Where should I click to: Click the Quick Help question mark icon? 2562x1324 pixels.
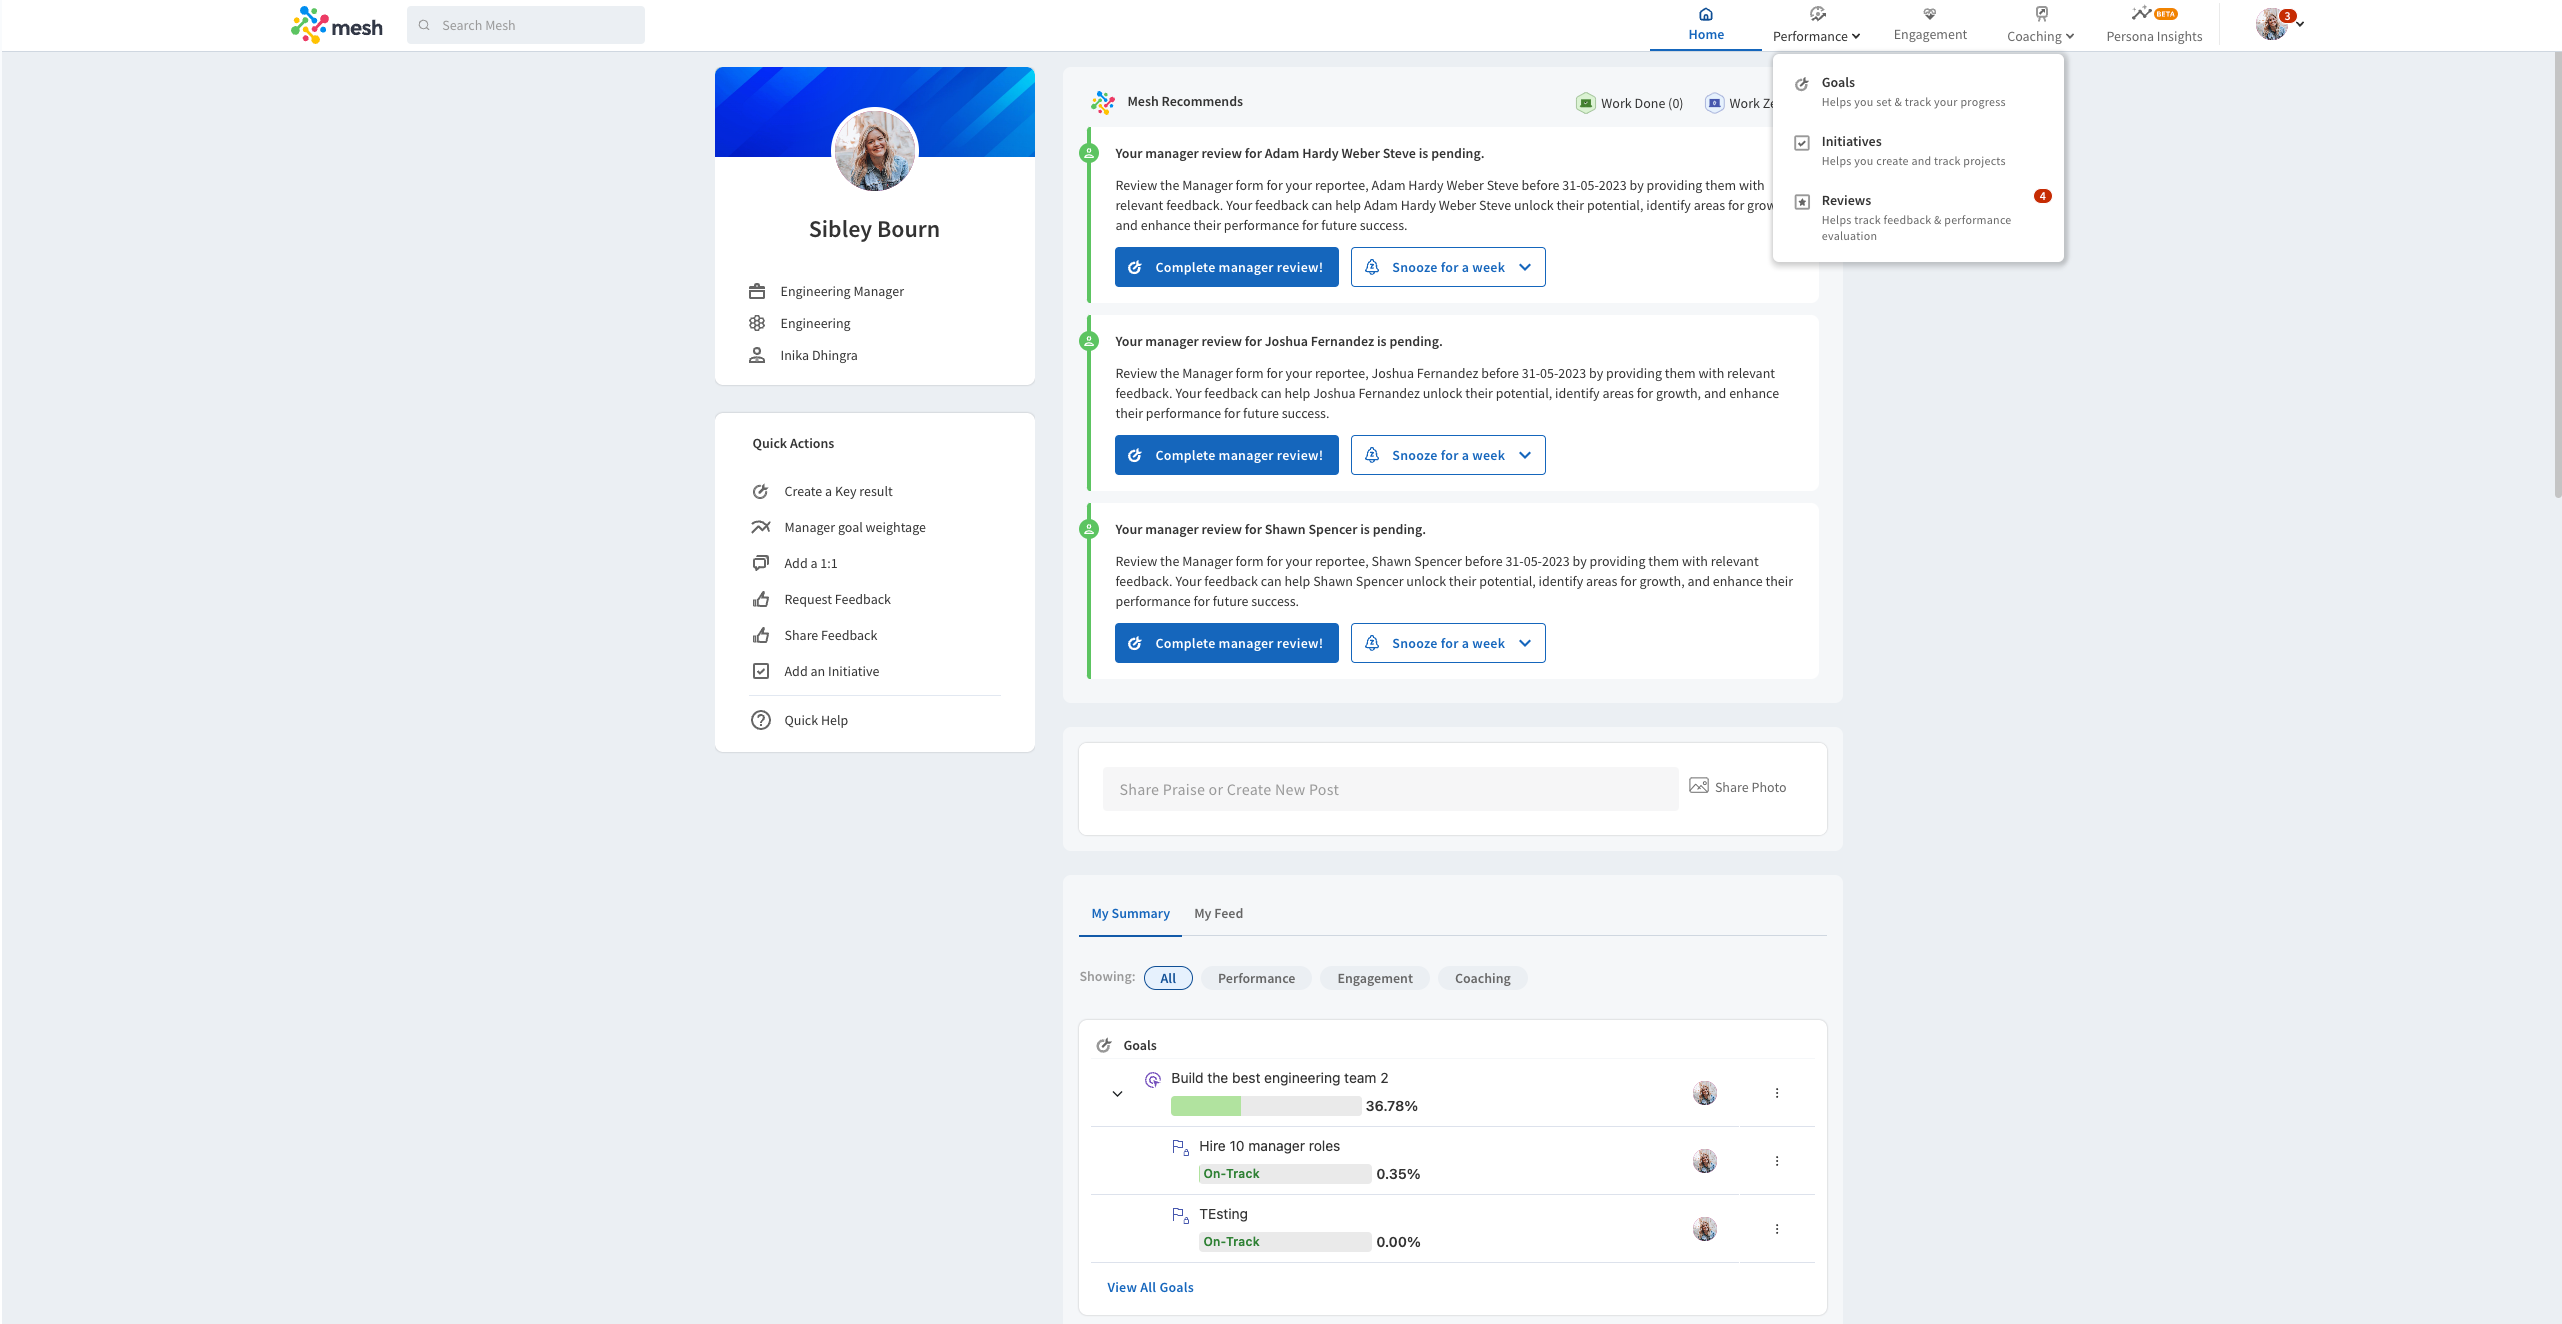(x=760, y=720)
